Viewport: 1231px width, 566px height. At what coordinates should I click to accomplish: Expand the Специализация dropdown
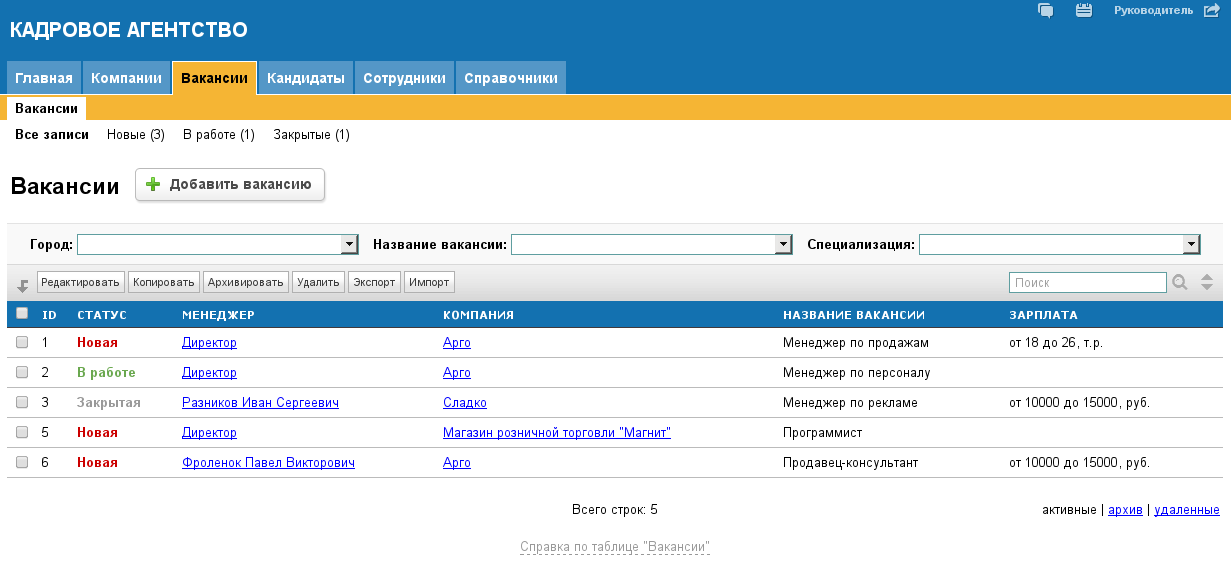[x=1191, y=245]
